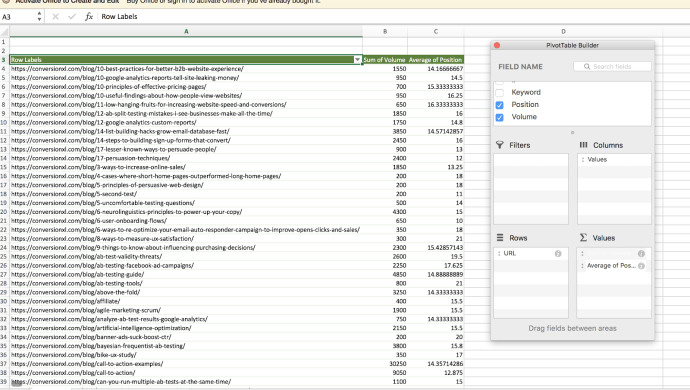Select the Sum of Volume header cell
This screenshot has width=690, height=390.
385,60
